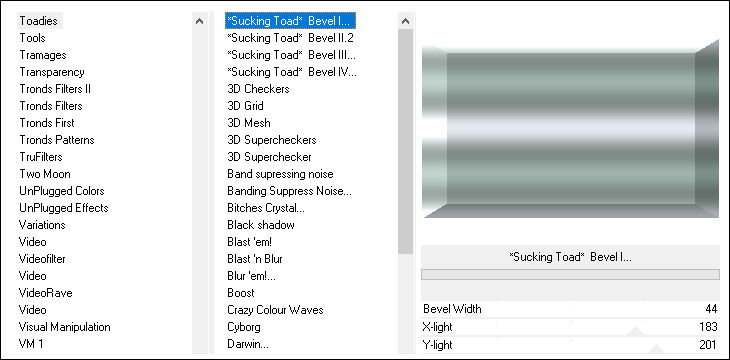Choose the Crazy Colour Waves filter
This screenshot has height=360, width=730.
275,310
